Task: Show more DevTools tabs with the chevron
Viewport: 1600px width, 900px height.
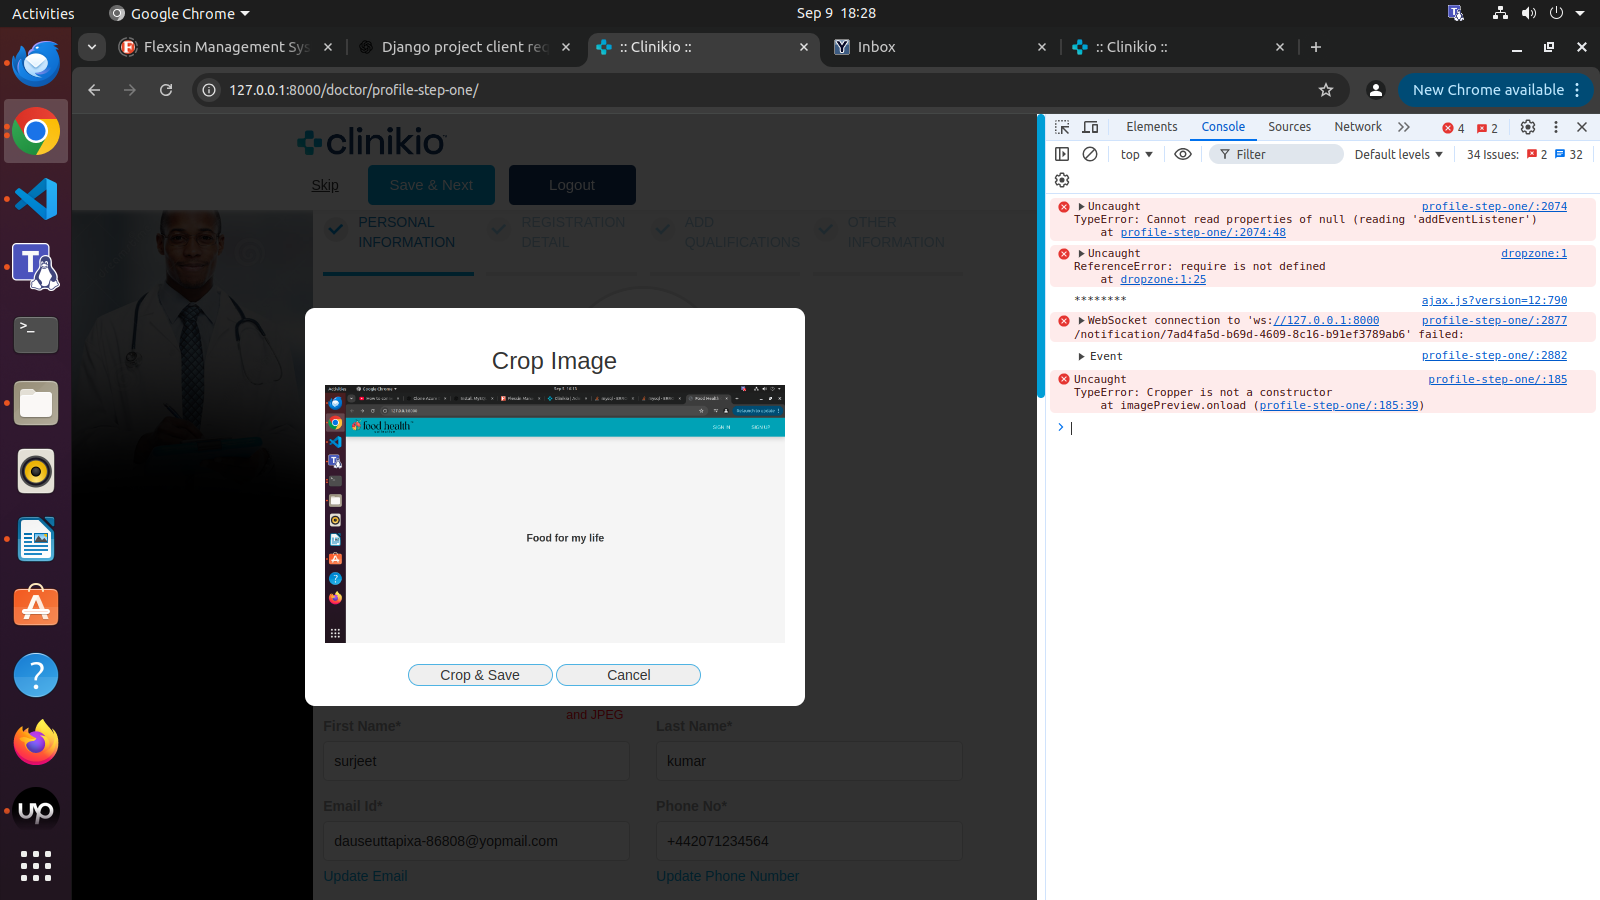Action: (x=1404, y=127)
